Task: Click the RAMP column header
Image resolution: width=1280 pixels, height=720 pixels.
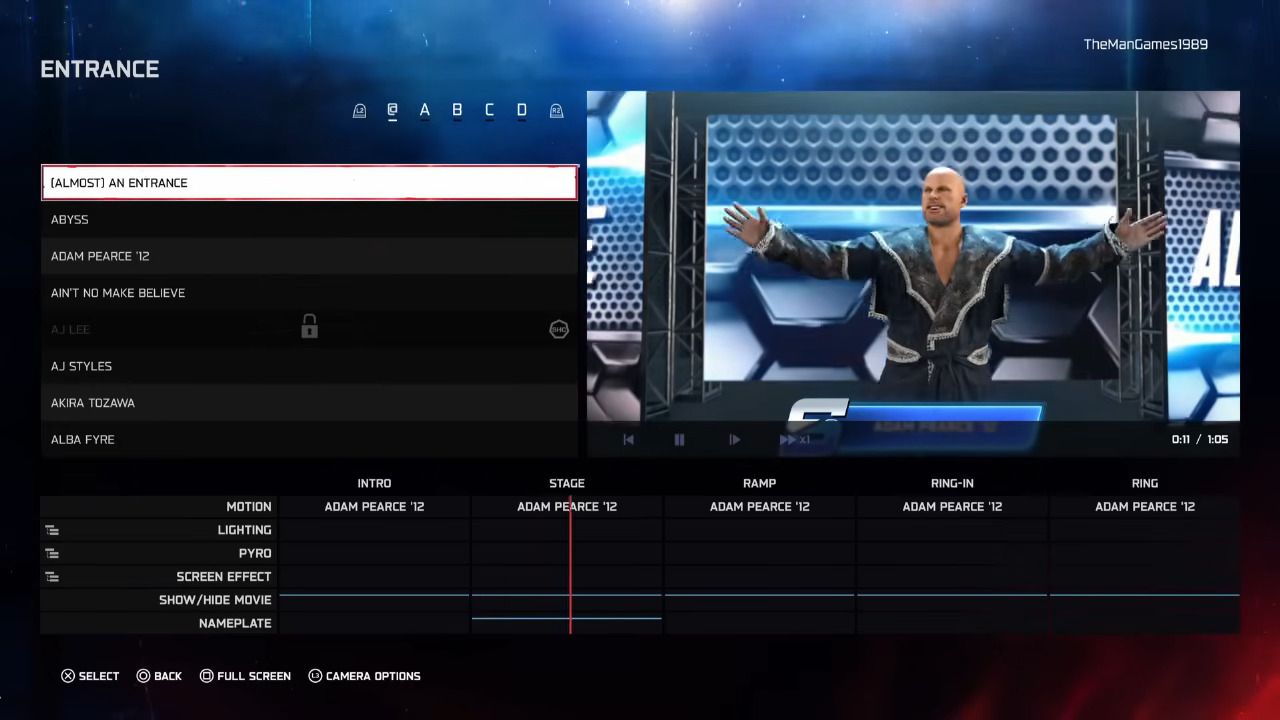Action: point(759,483)
